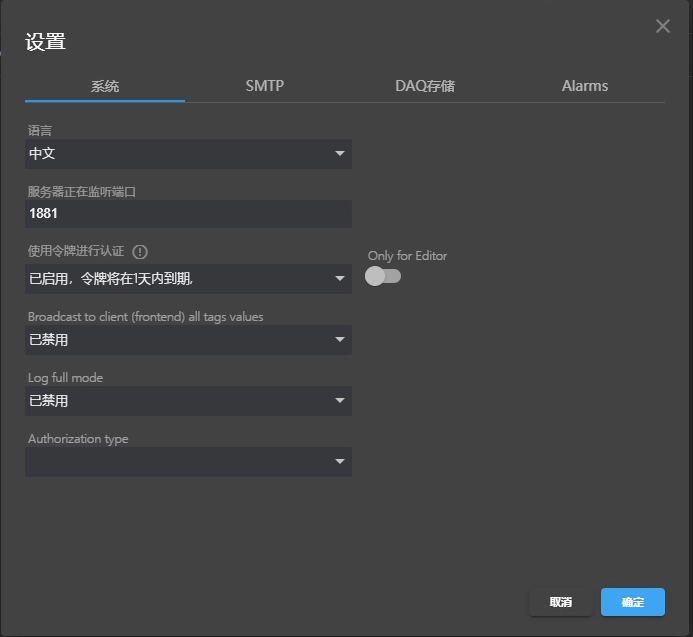The width and height of the screenshot is (693, 637).
Task: Confirm settings with the 确定 button
Action: point(632,602)
